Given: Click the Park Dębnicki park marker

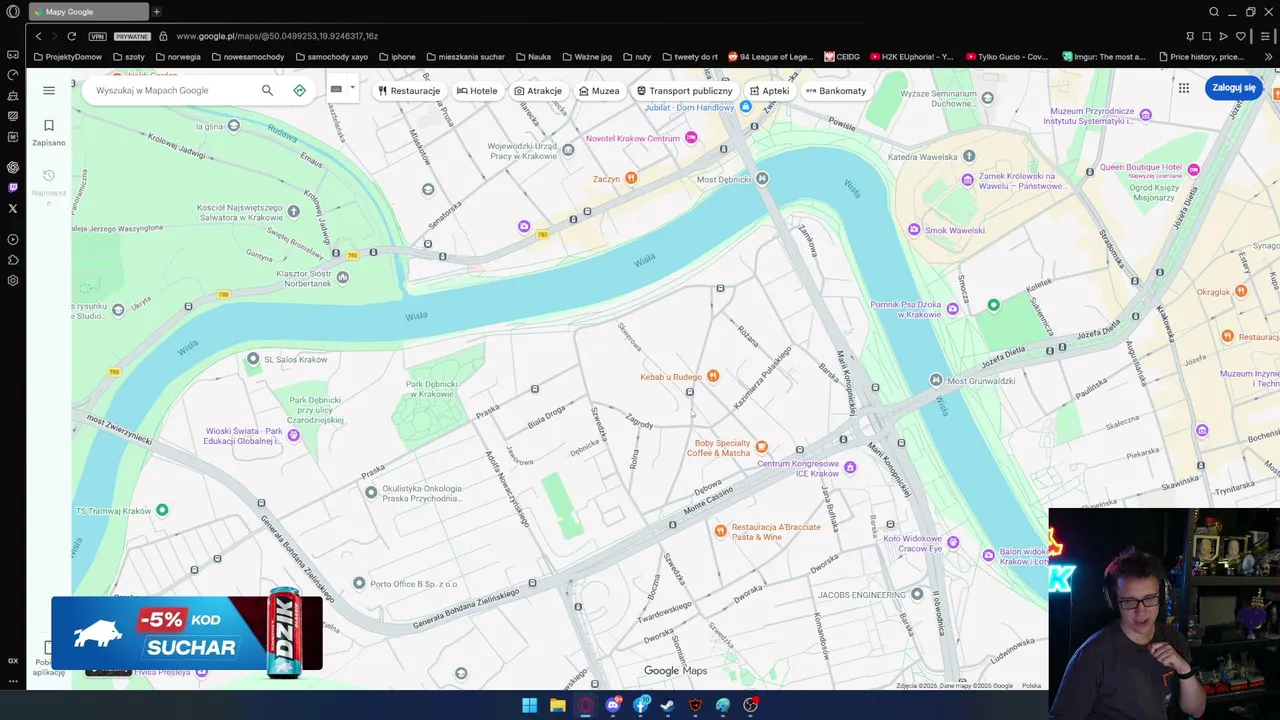Looking at the screenshot, I should pyautogui.click(x=430, y=389).
